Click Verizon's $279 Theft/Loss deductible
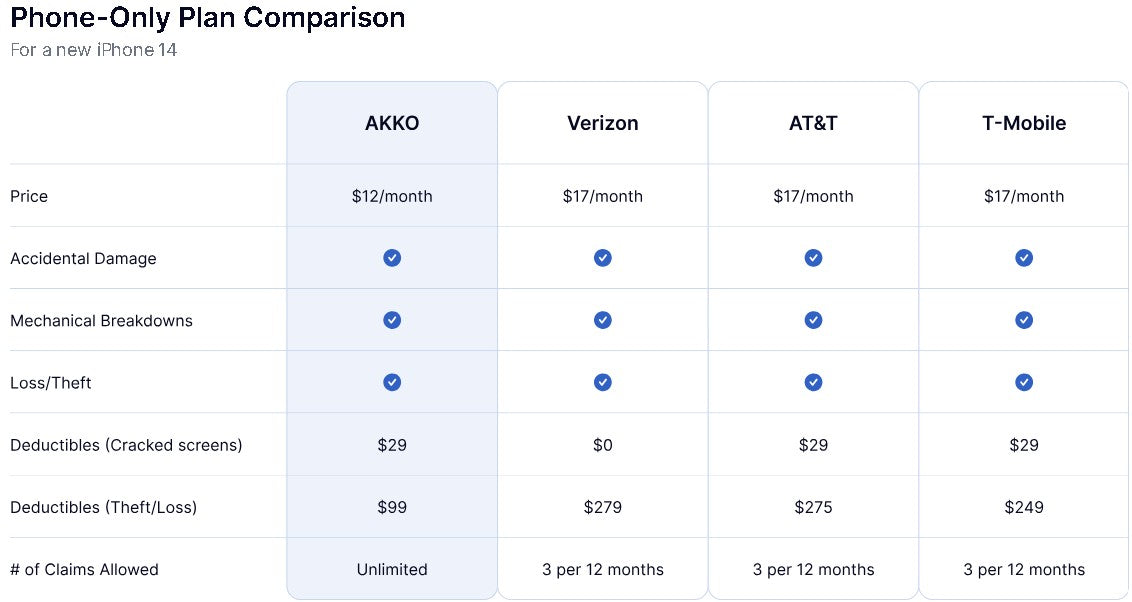This screenshot has width=1132, height=602. [603, 507]
